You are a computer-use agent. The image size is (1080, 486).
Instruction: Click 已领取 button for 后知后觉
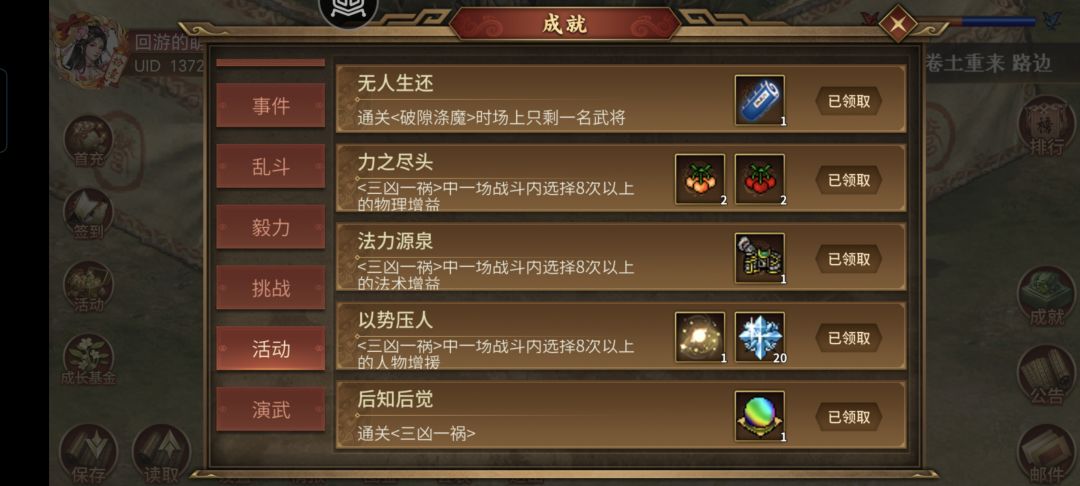point(849,417)
